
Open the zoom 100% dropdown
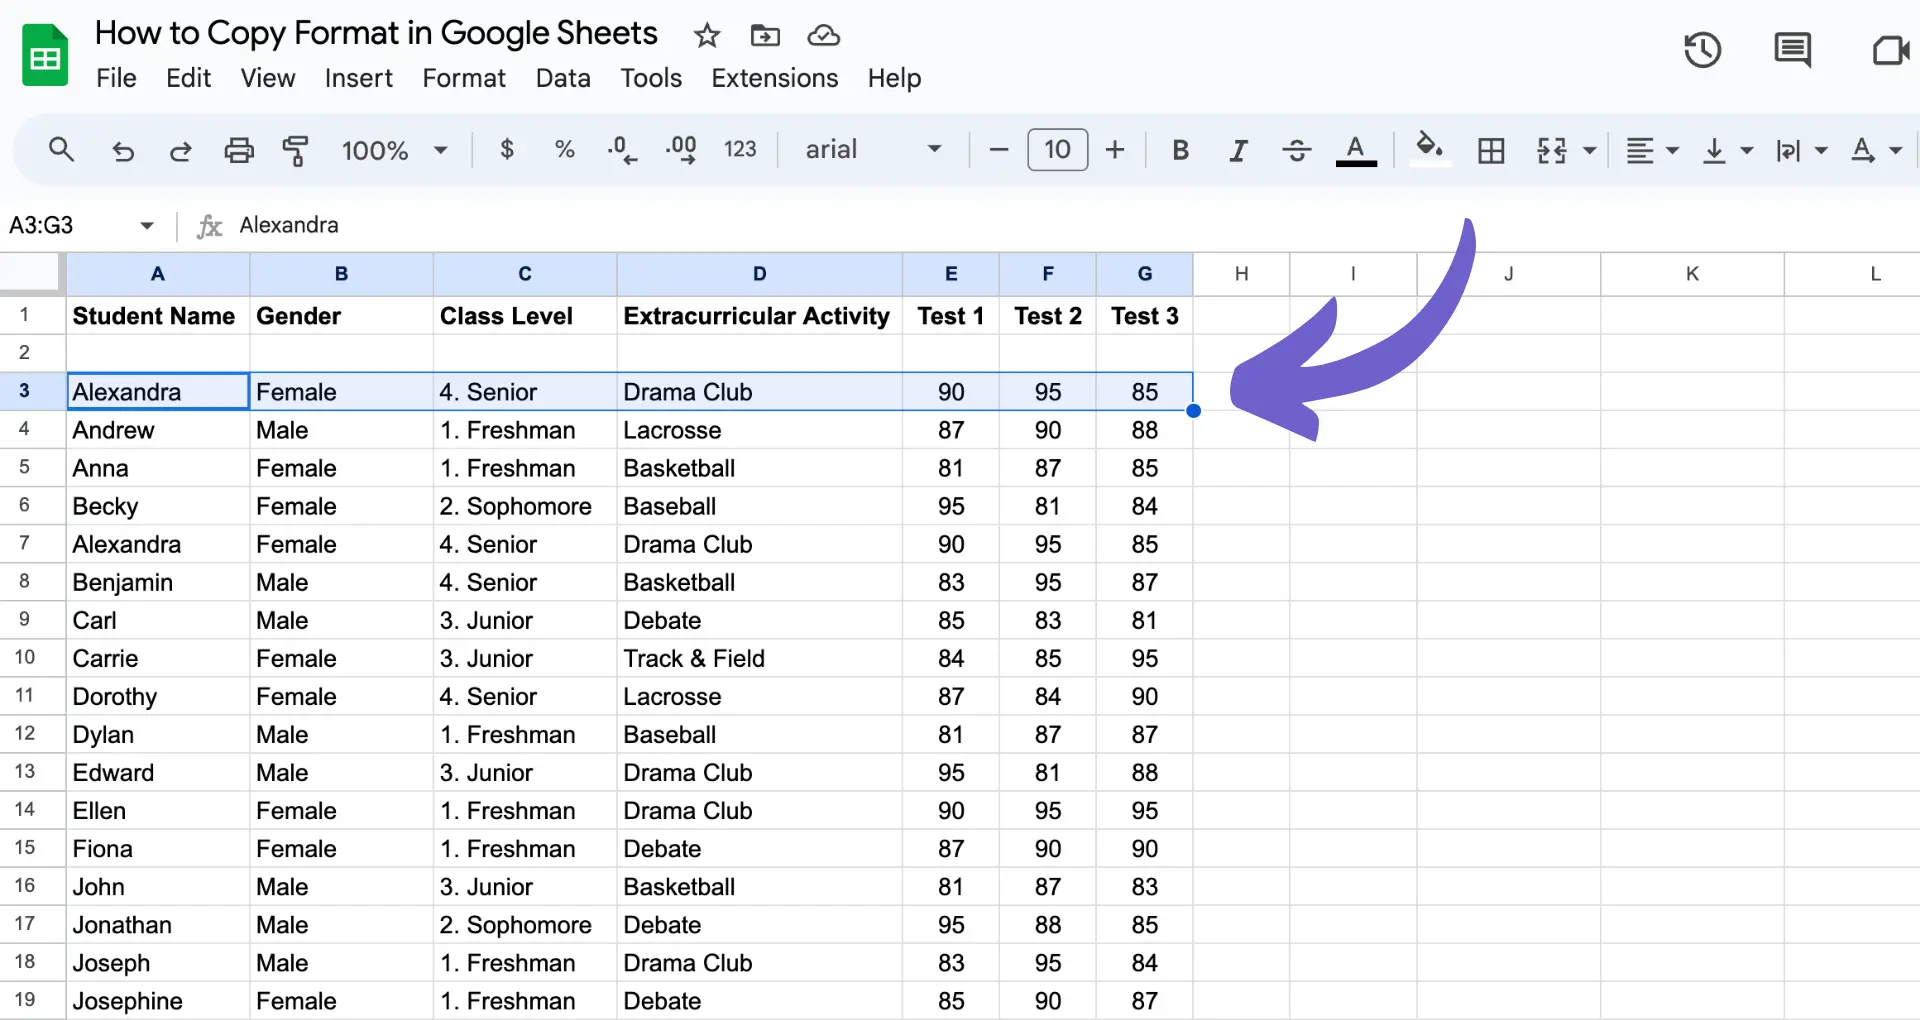394,150
